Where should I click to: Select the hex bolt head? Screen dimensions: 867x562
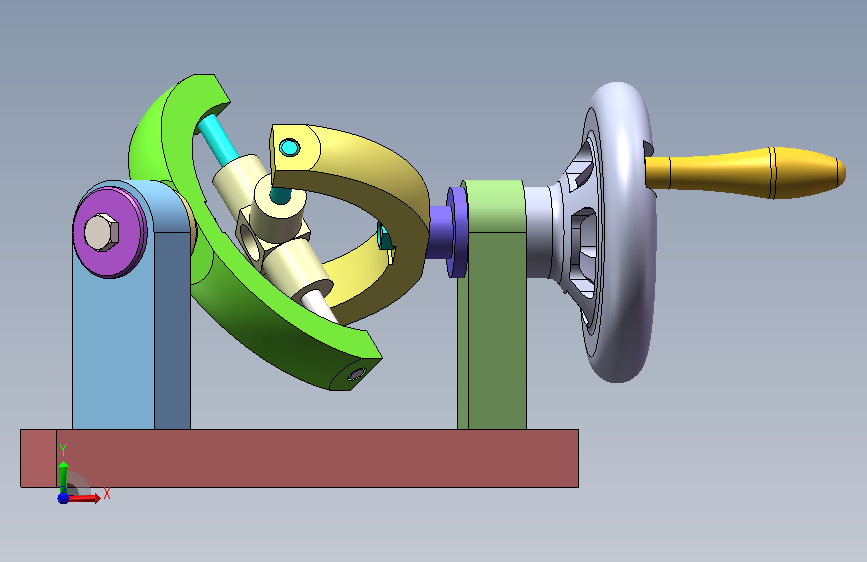[102, 232]
